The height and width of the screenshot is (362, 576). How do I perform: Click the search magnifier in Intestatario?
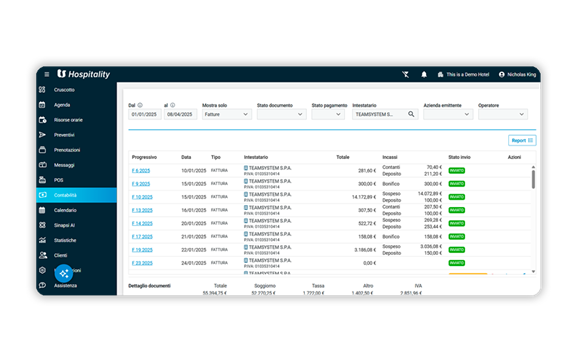point(411,114)
